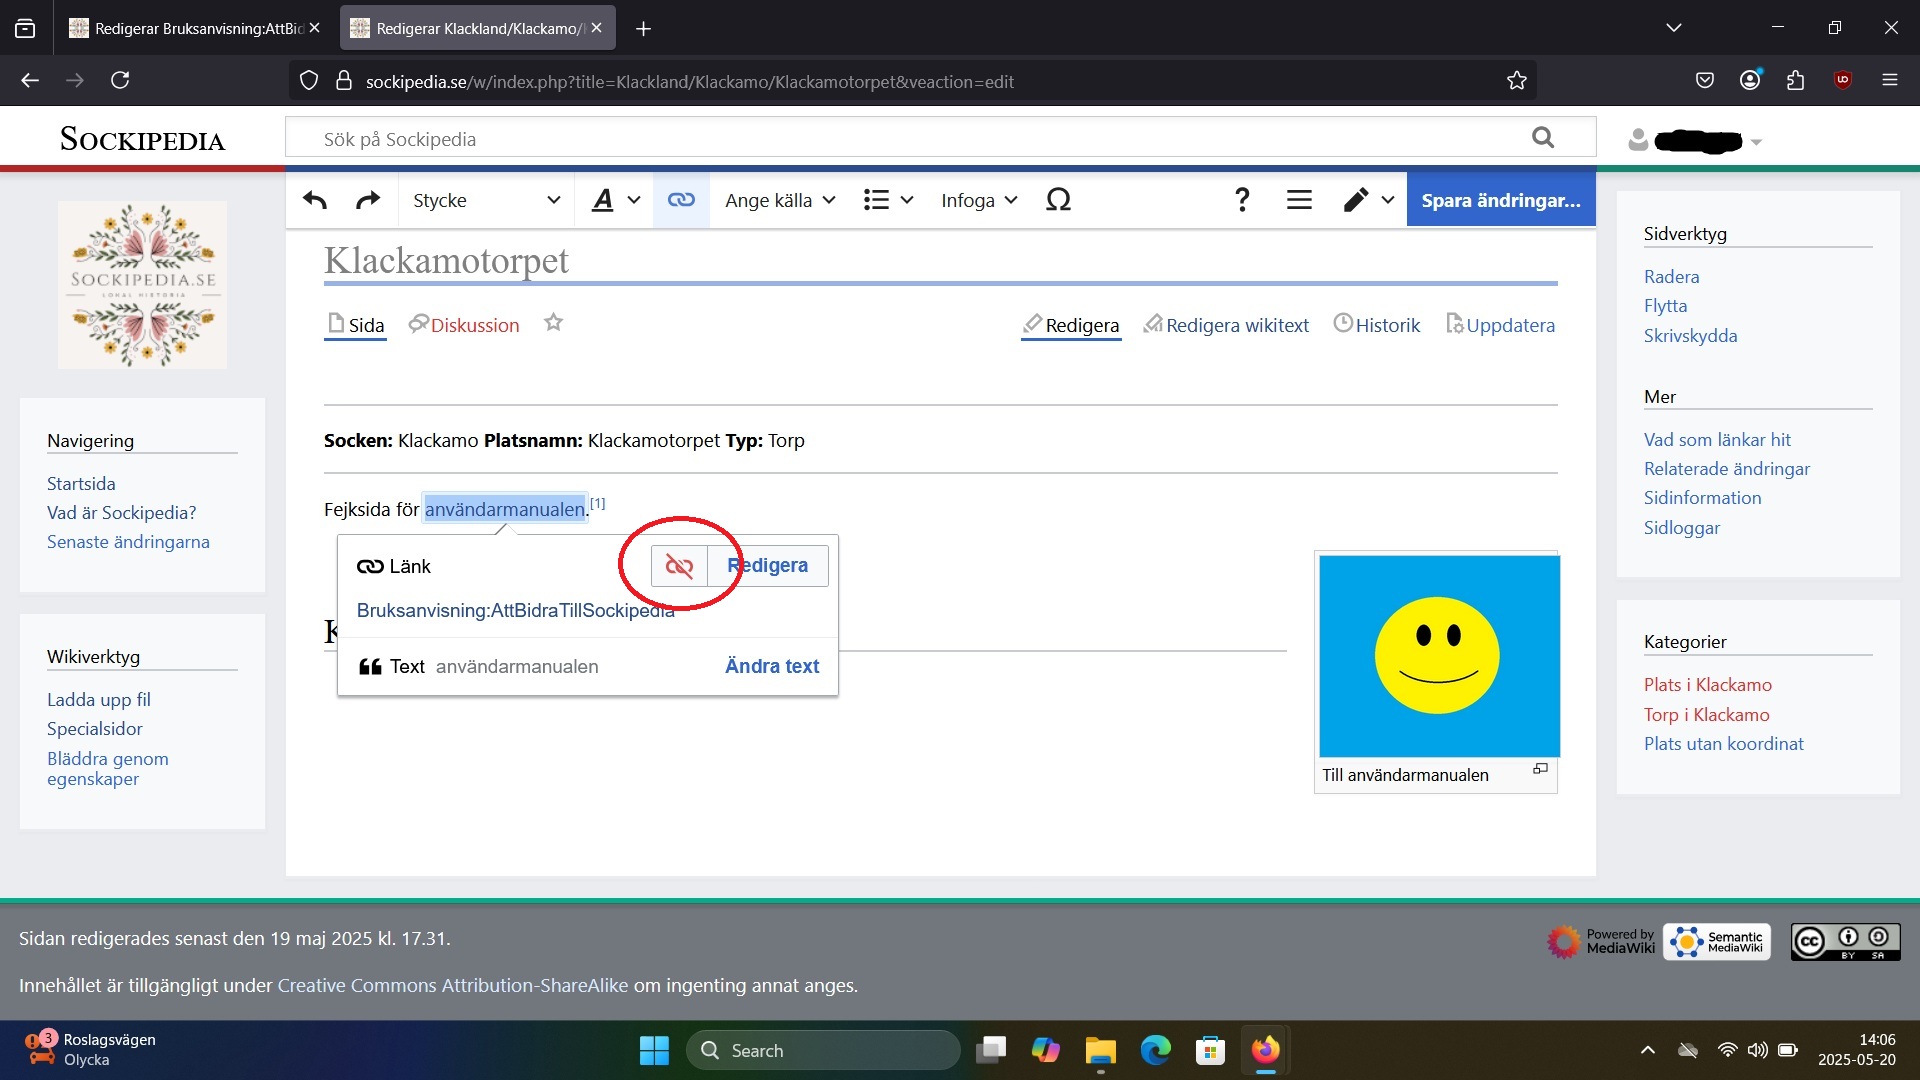Click the Sök på Sockipedia search field

click(900, 139)
